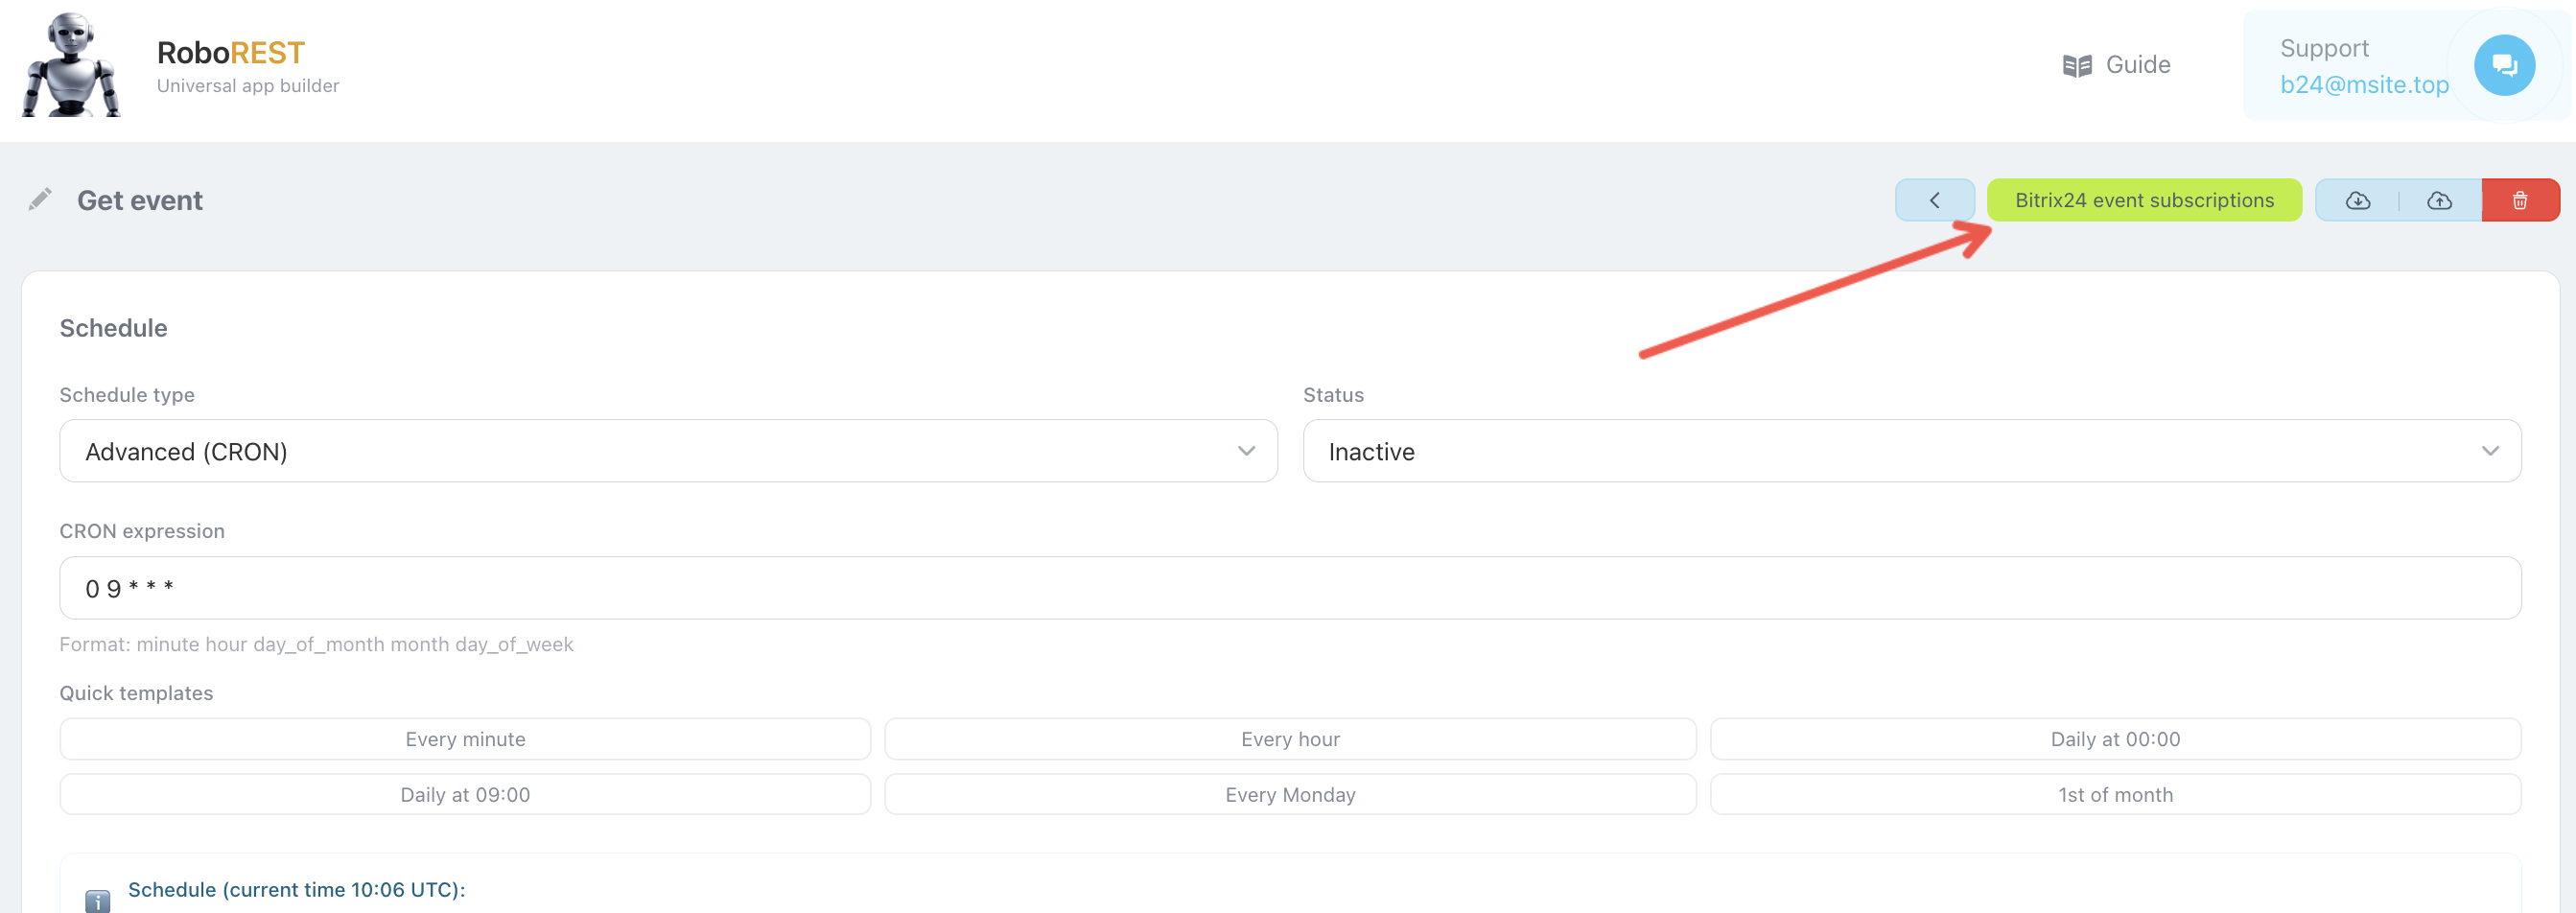The width and height of the screenshot is (2576, 913).
Task: Open the support chat bubble icon
Action: coord(2503,65)
